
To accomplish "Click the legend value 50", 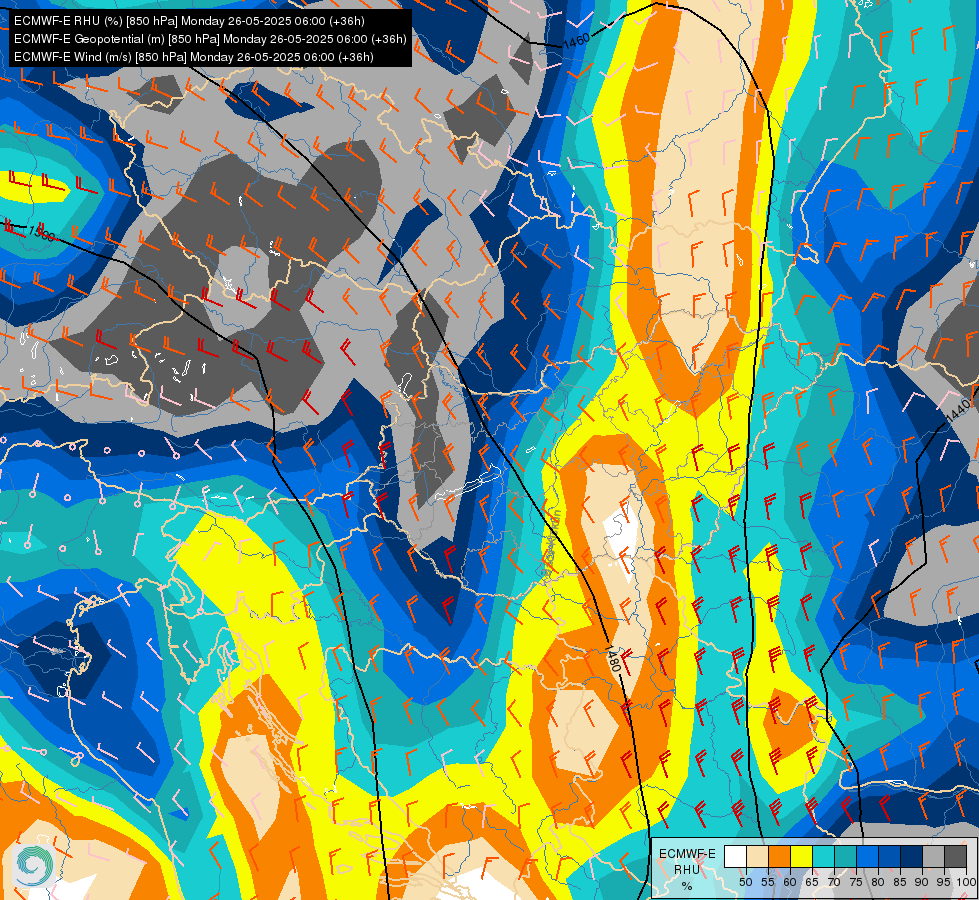I will pos(745,882).
